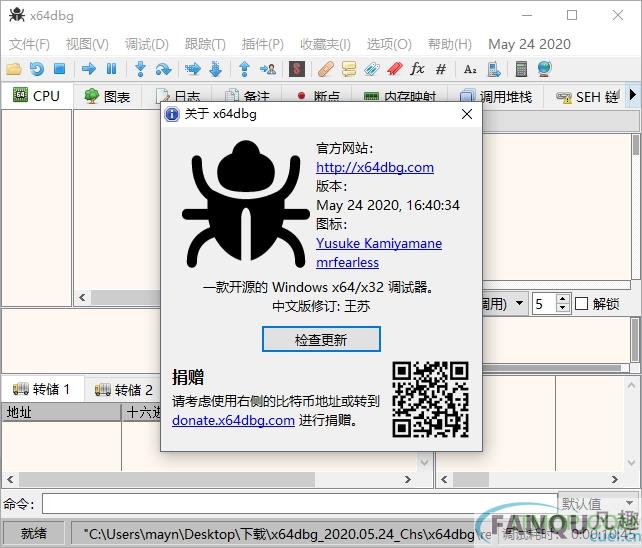
Task: Click the Trace into icon
Action: [x=192, y=69]
